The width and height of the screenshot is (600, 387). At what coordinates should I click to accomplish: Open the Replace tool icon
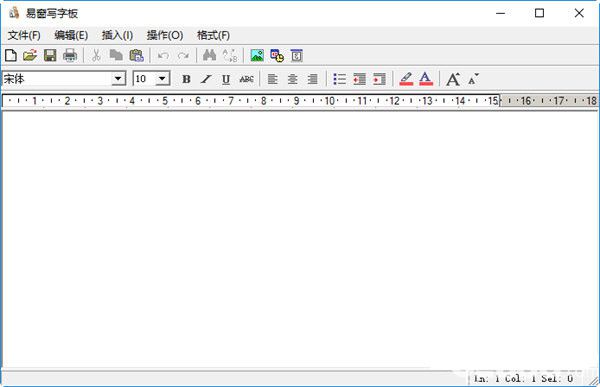[230, 56]
